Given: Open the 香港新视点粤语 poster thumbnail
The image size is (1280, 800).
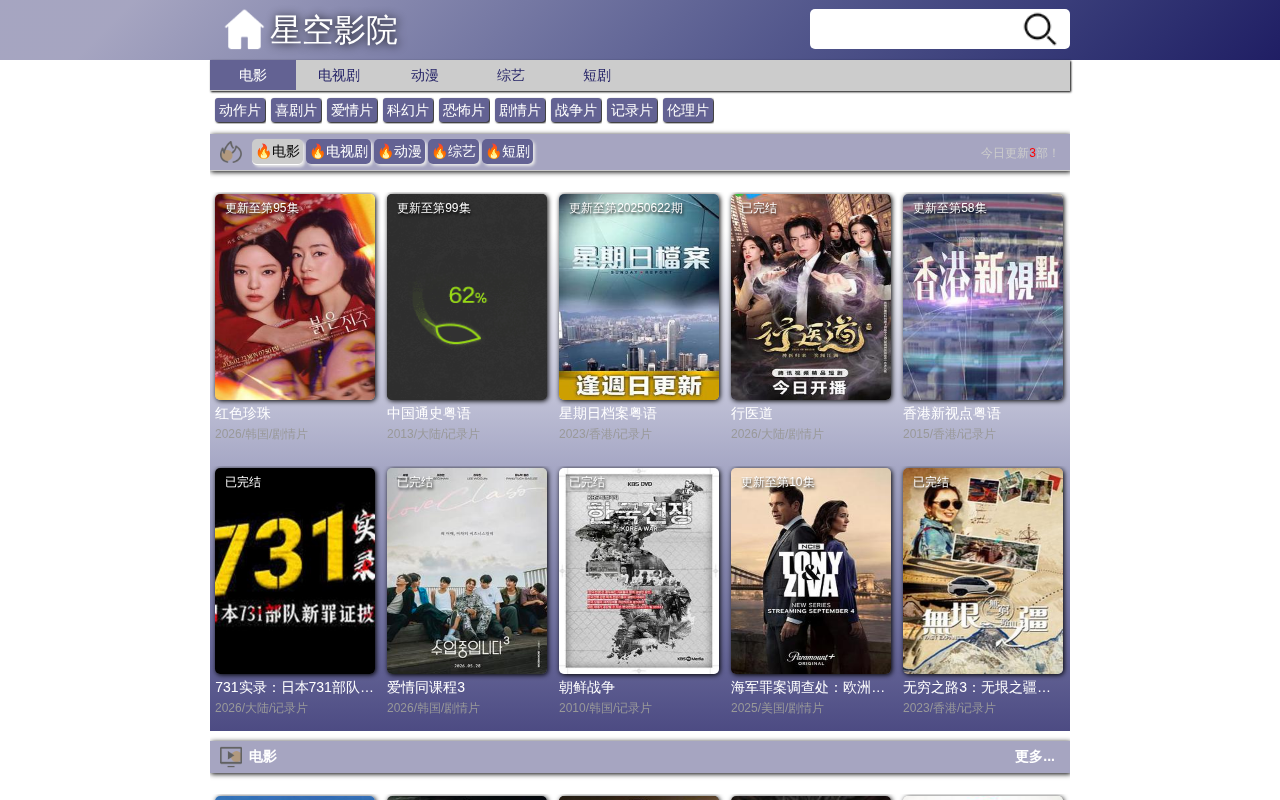Looking at the screenshot, I should point(983,297).
